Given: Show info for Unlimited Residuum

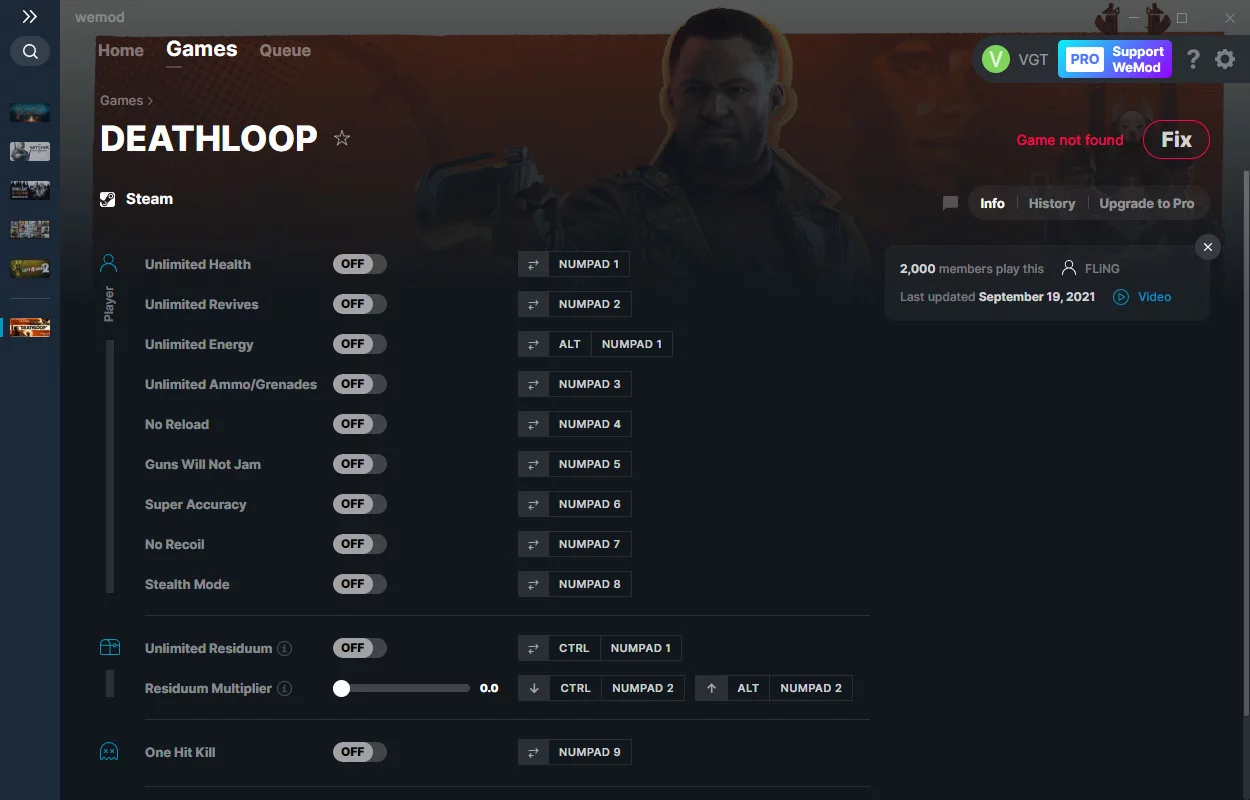Looking at the screenshot, I should (285, 648).
